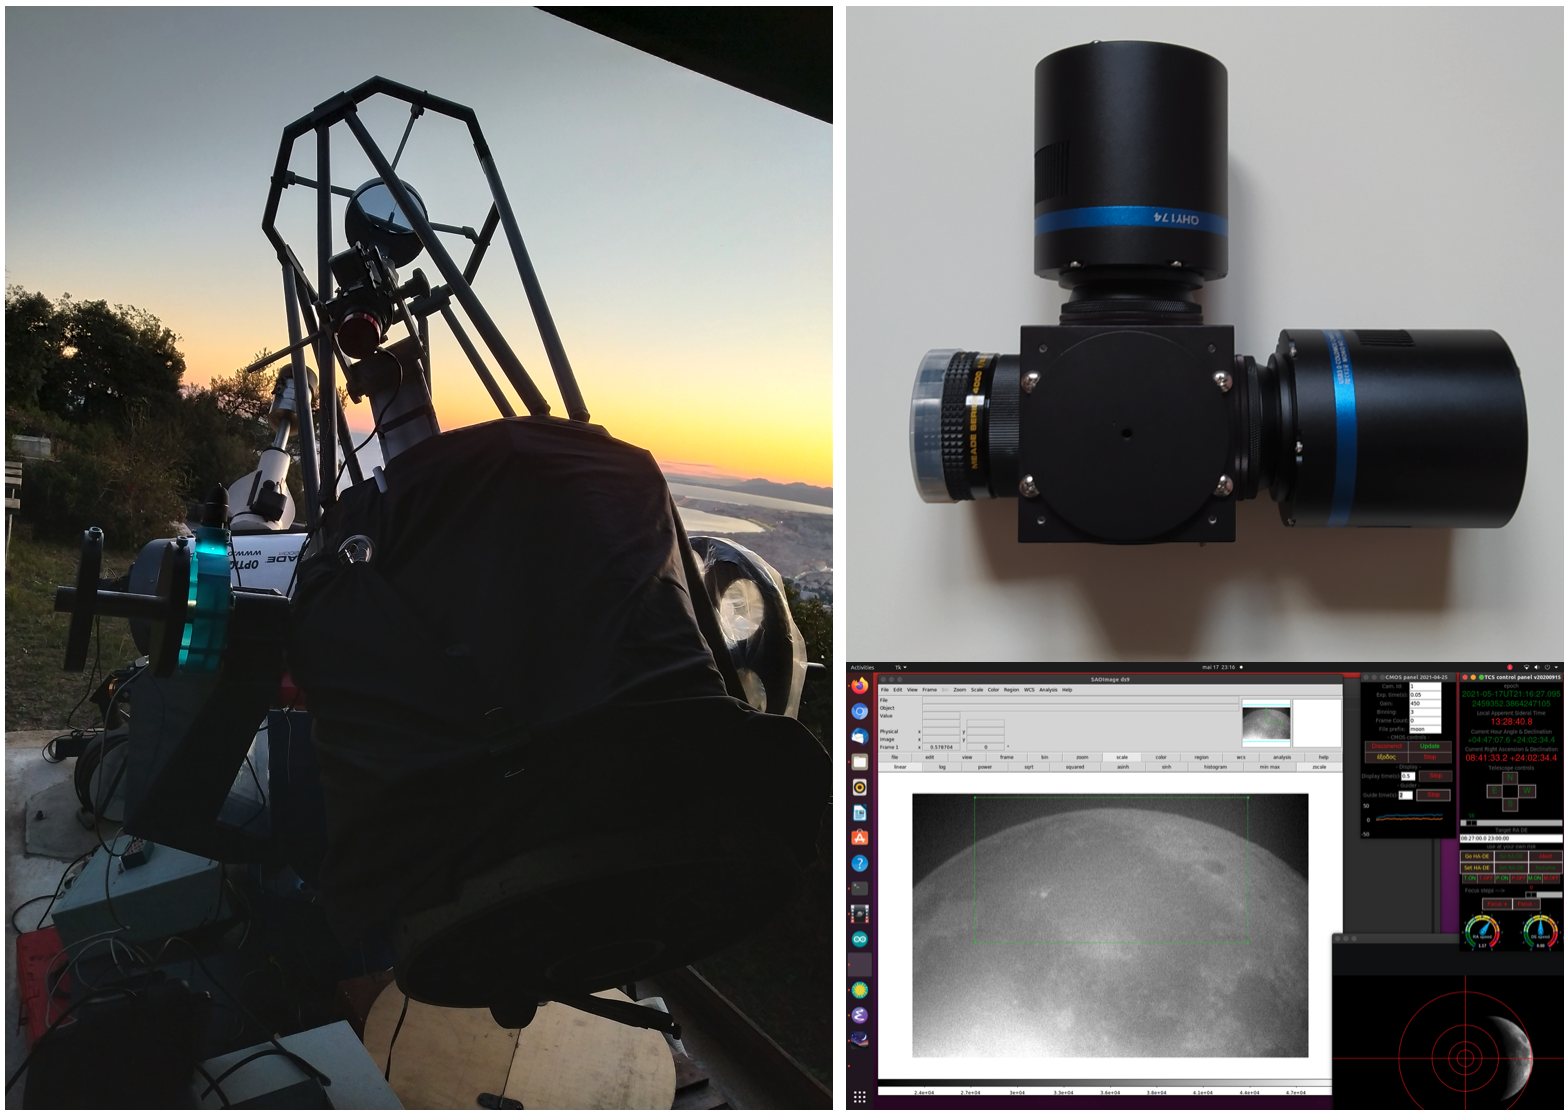The height and width of the screenshot is (1113, 1568).
Task: Select 'log' scale in ds9
Action: pos(942,767)
